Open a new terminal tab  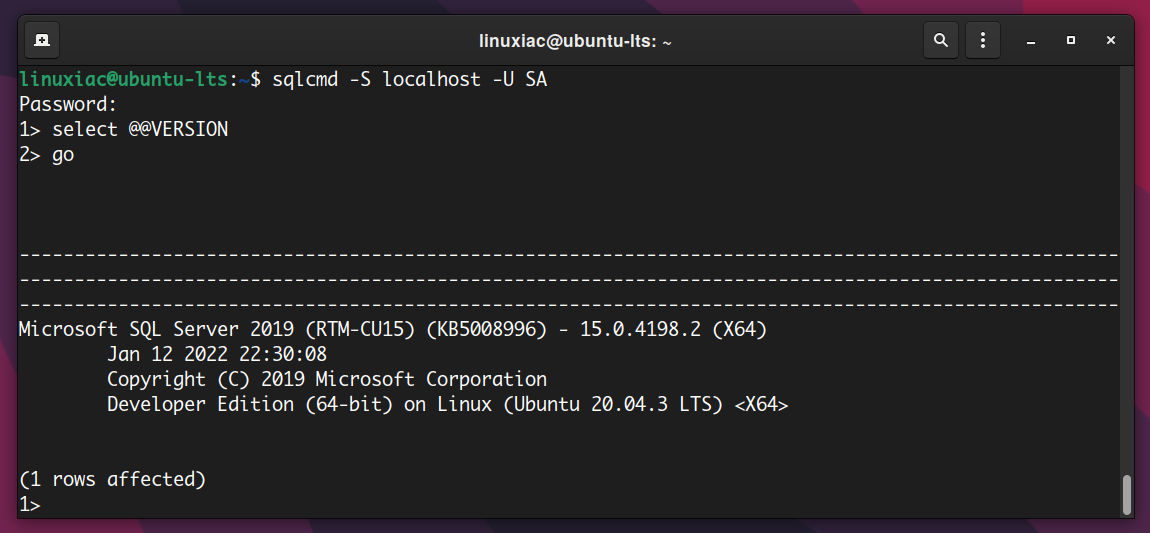coord(42,40)
